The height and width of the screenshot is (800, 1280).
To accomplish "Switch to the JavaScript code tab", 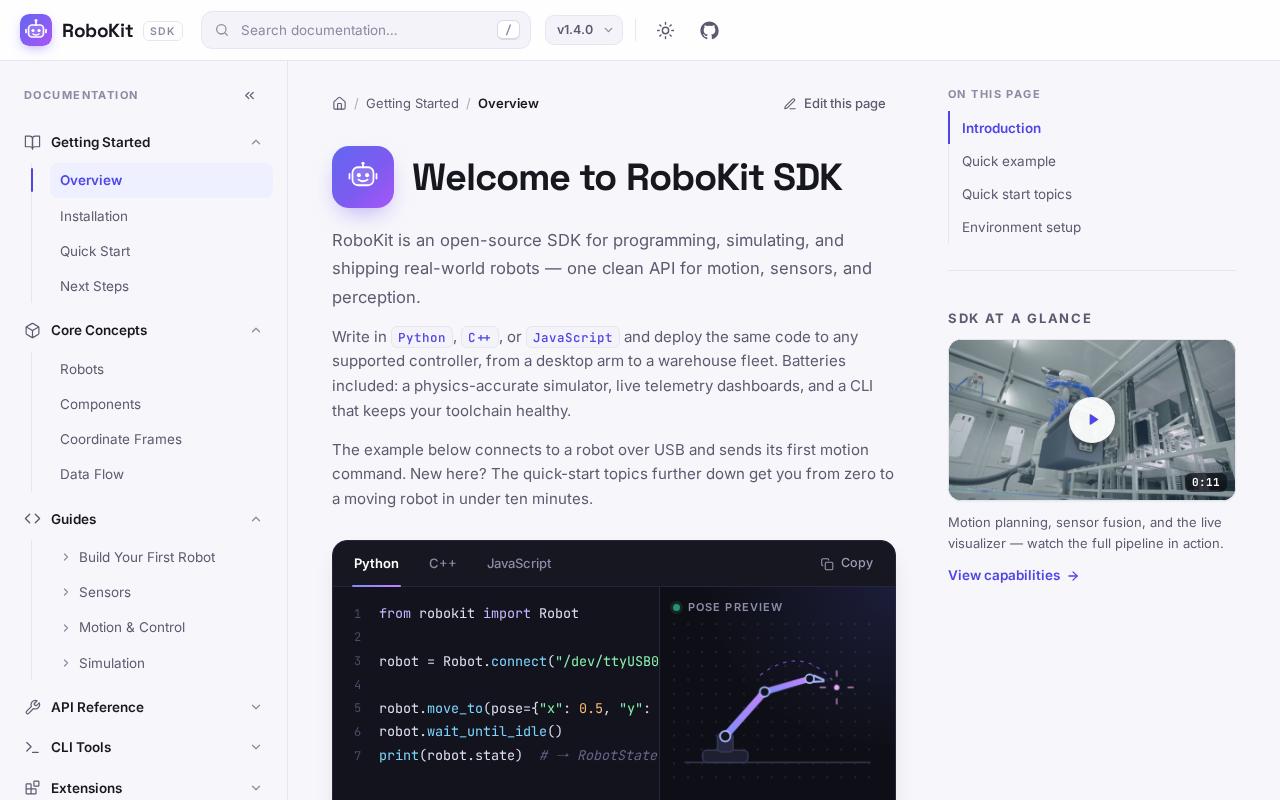I will click(519, 564).
